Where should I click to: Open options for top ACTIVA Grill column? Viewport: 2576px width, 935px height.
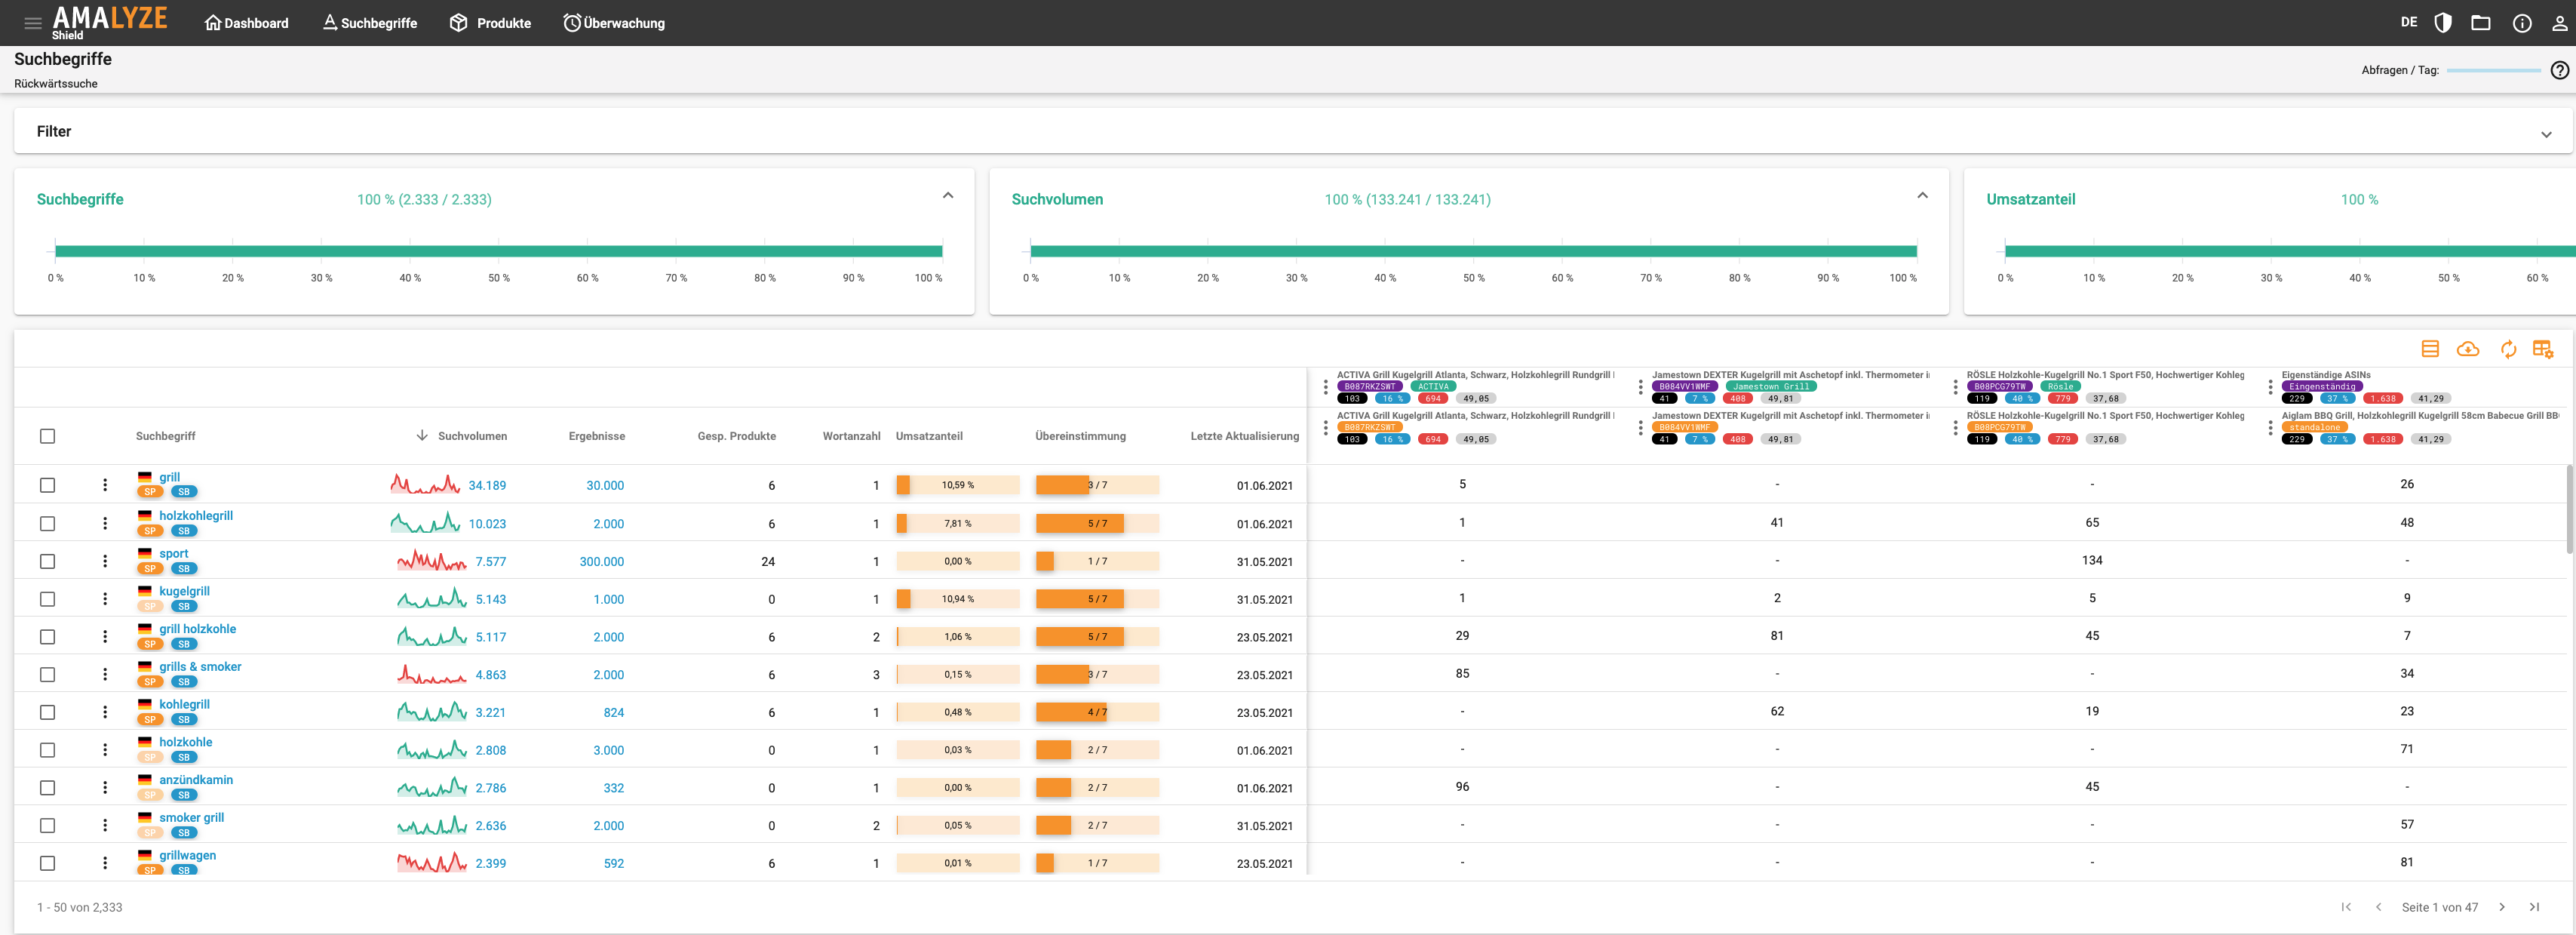[x=1326, y=387]
